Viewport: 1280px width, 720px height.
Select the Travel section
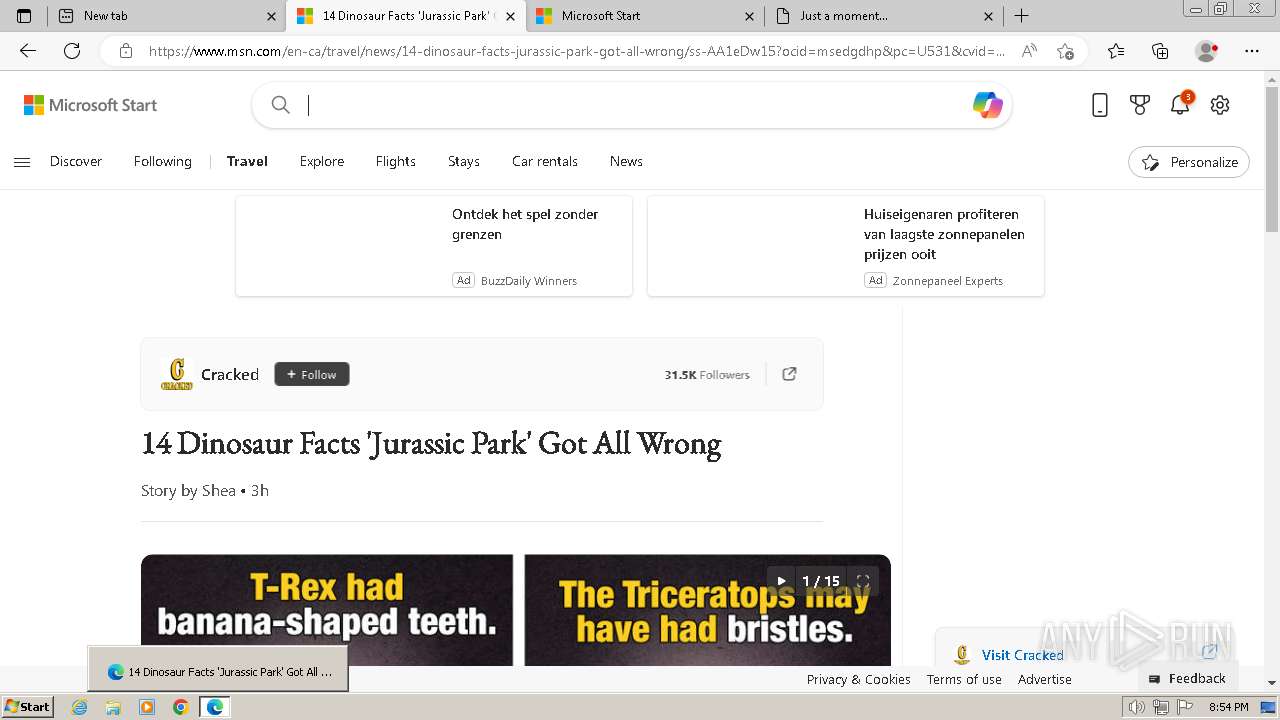(247, 161)
